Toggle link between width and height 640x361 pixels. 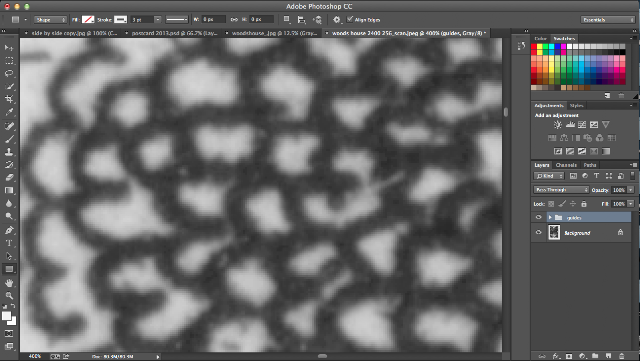point(234,19)
